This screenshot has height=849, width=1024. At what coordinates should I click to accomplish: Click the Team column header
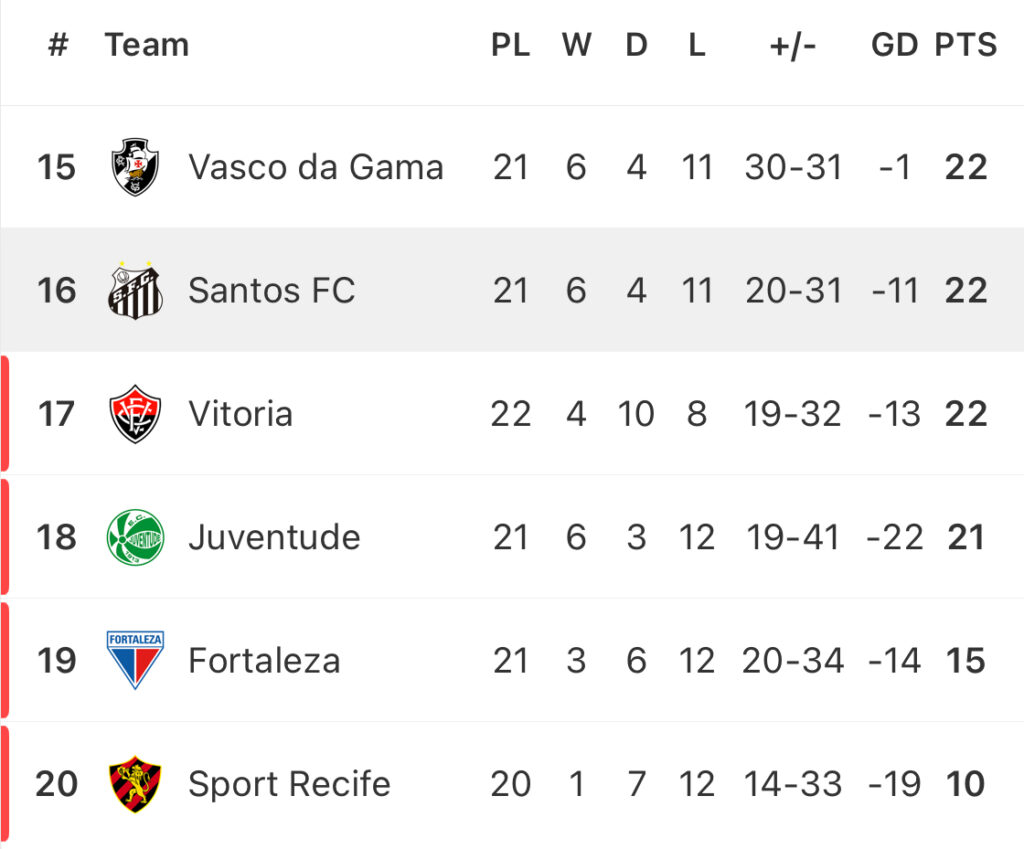coord(147,45)
